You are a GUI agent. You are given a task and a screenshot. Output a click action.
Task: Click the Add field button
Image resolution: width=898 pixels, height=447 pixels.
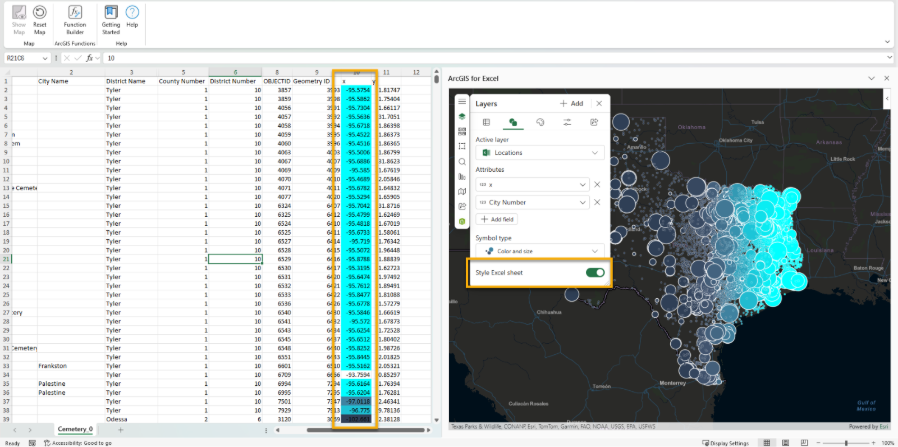point(497,219)
